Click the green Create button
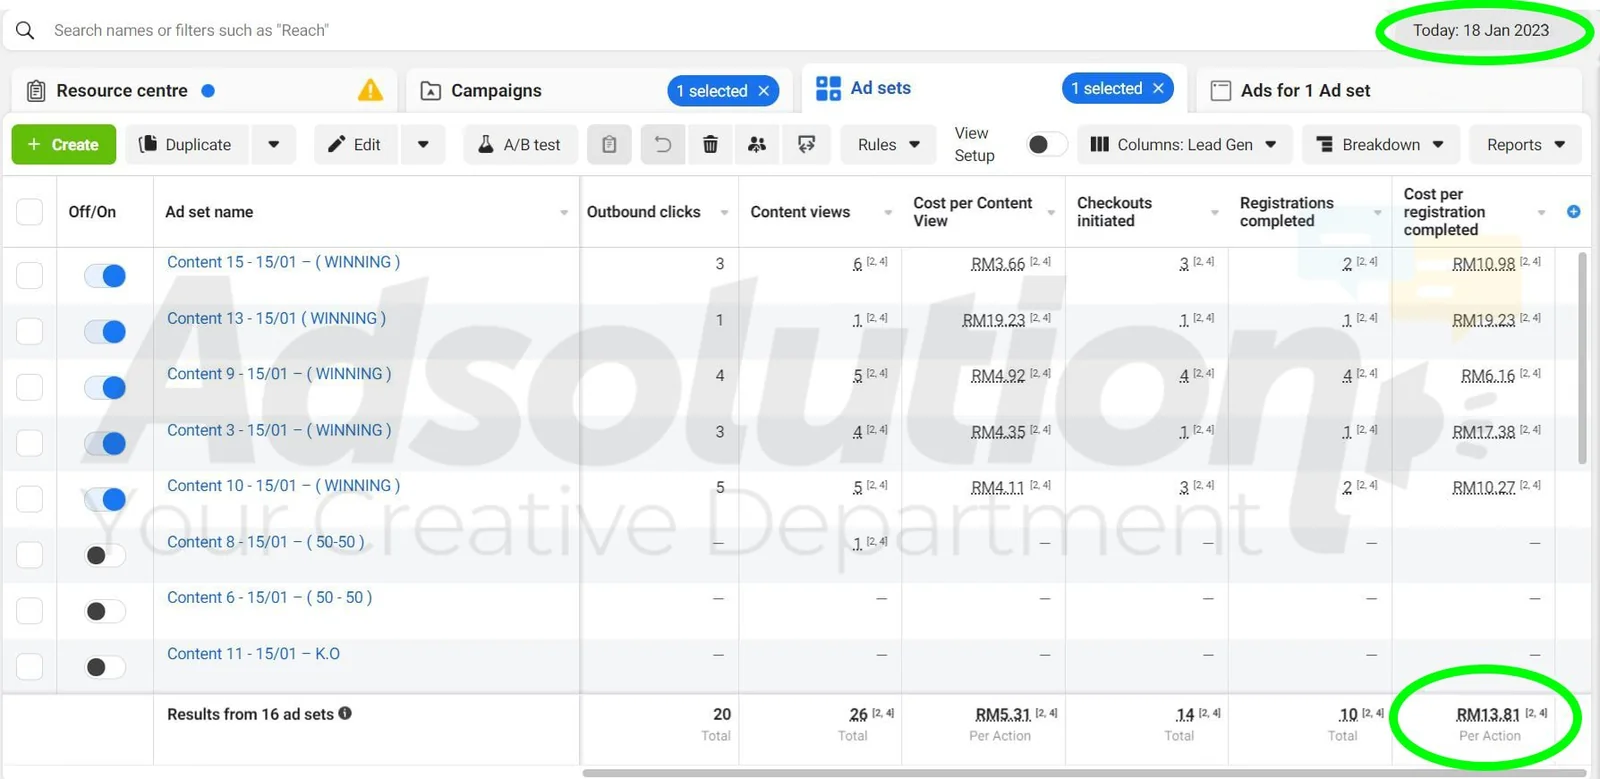 pyautogui.click(x=64, y=145)
